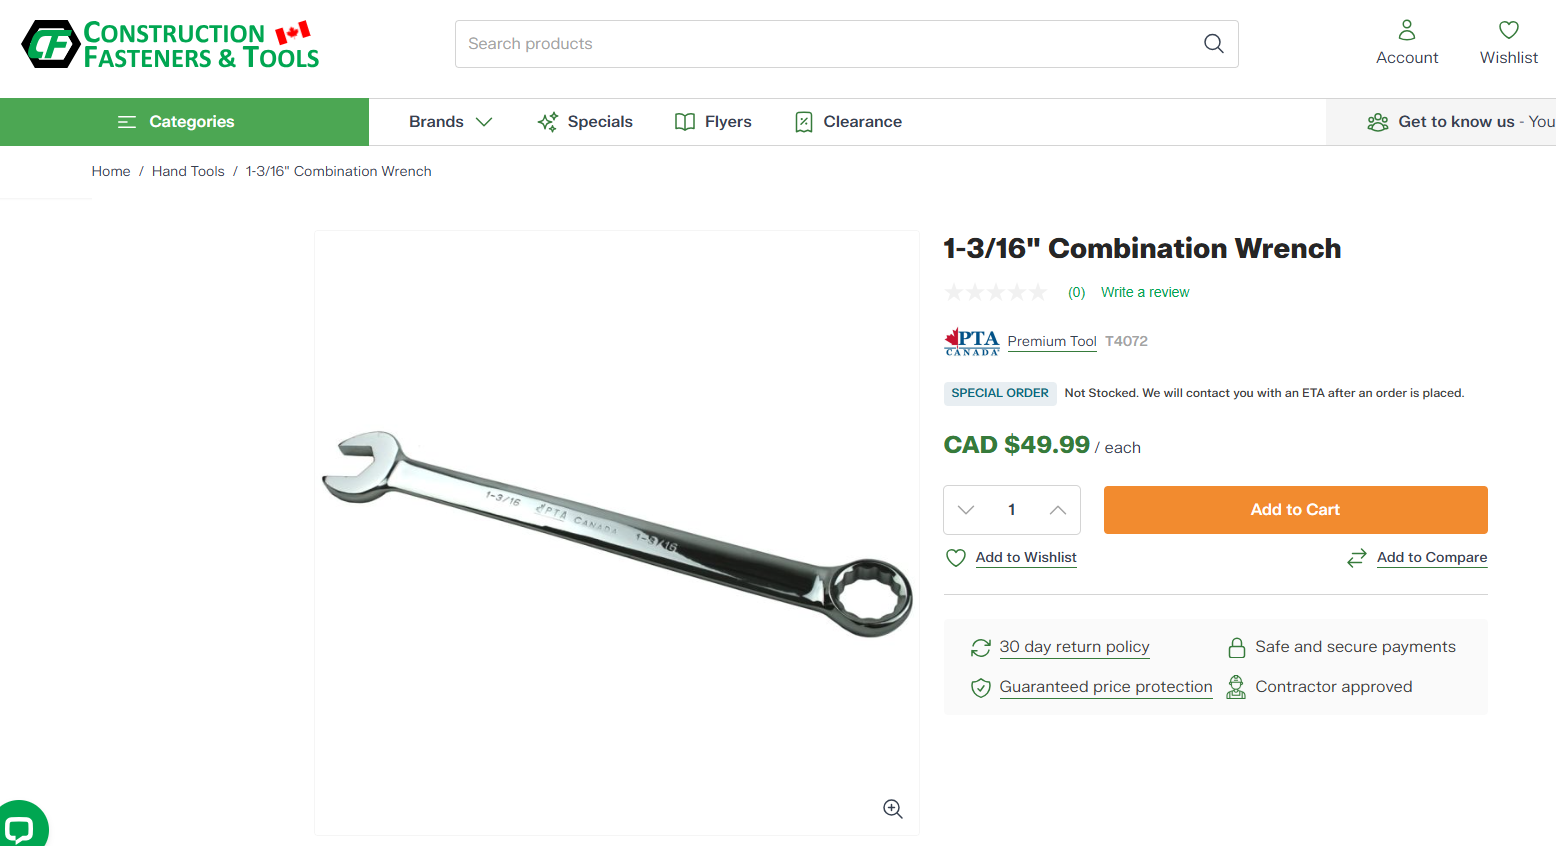Open the Specials menu item
1556x846 pixels.
(585, 122)
